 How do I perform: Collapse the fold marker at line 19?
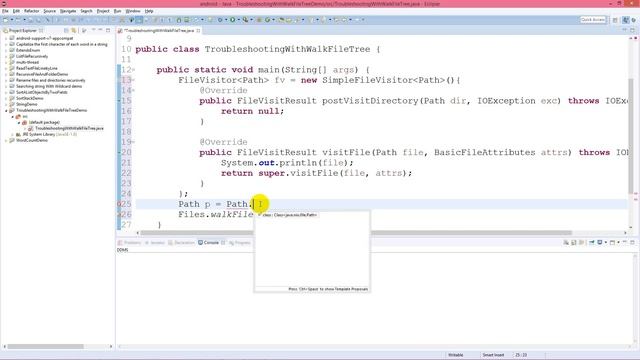click(x=133, y=142)
